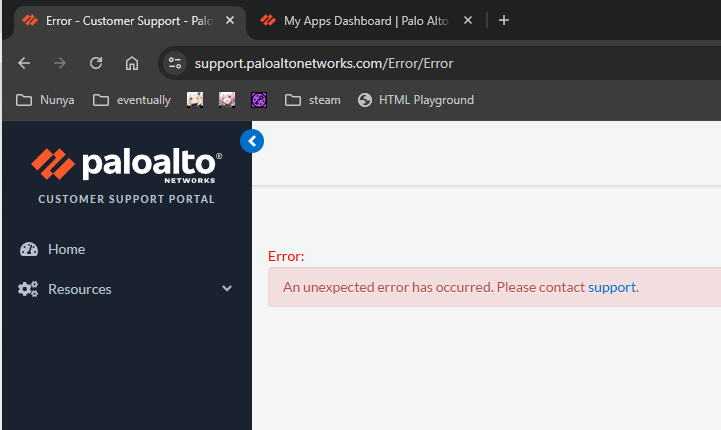Close the Error - Customer Support tab
The image size is (721, 430).
coord(230,20)
